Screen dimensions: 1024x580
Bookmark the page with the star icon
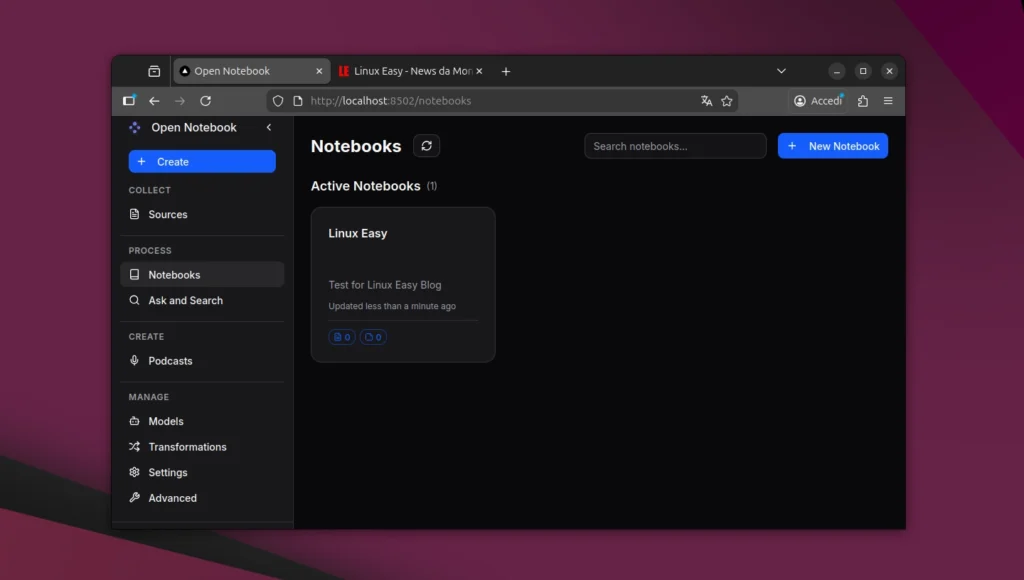[x=727, y=101]
